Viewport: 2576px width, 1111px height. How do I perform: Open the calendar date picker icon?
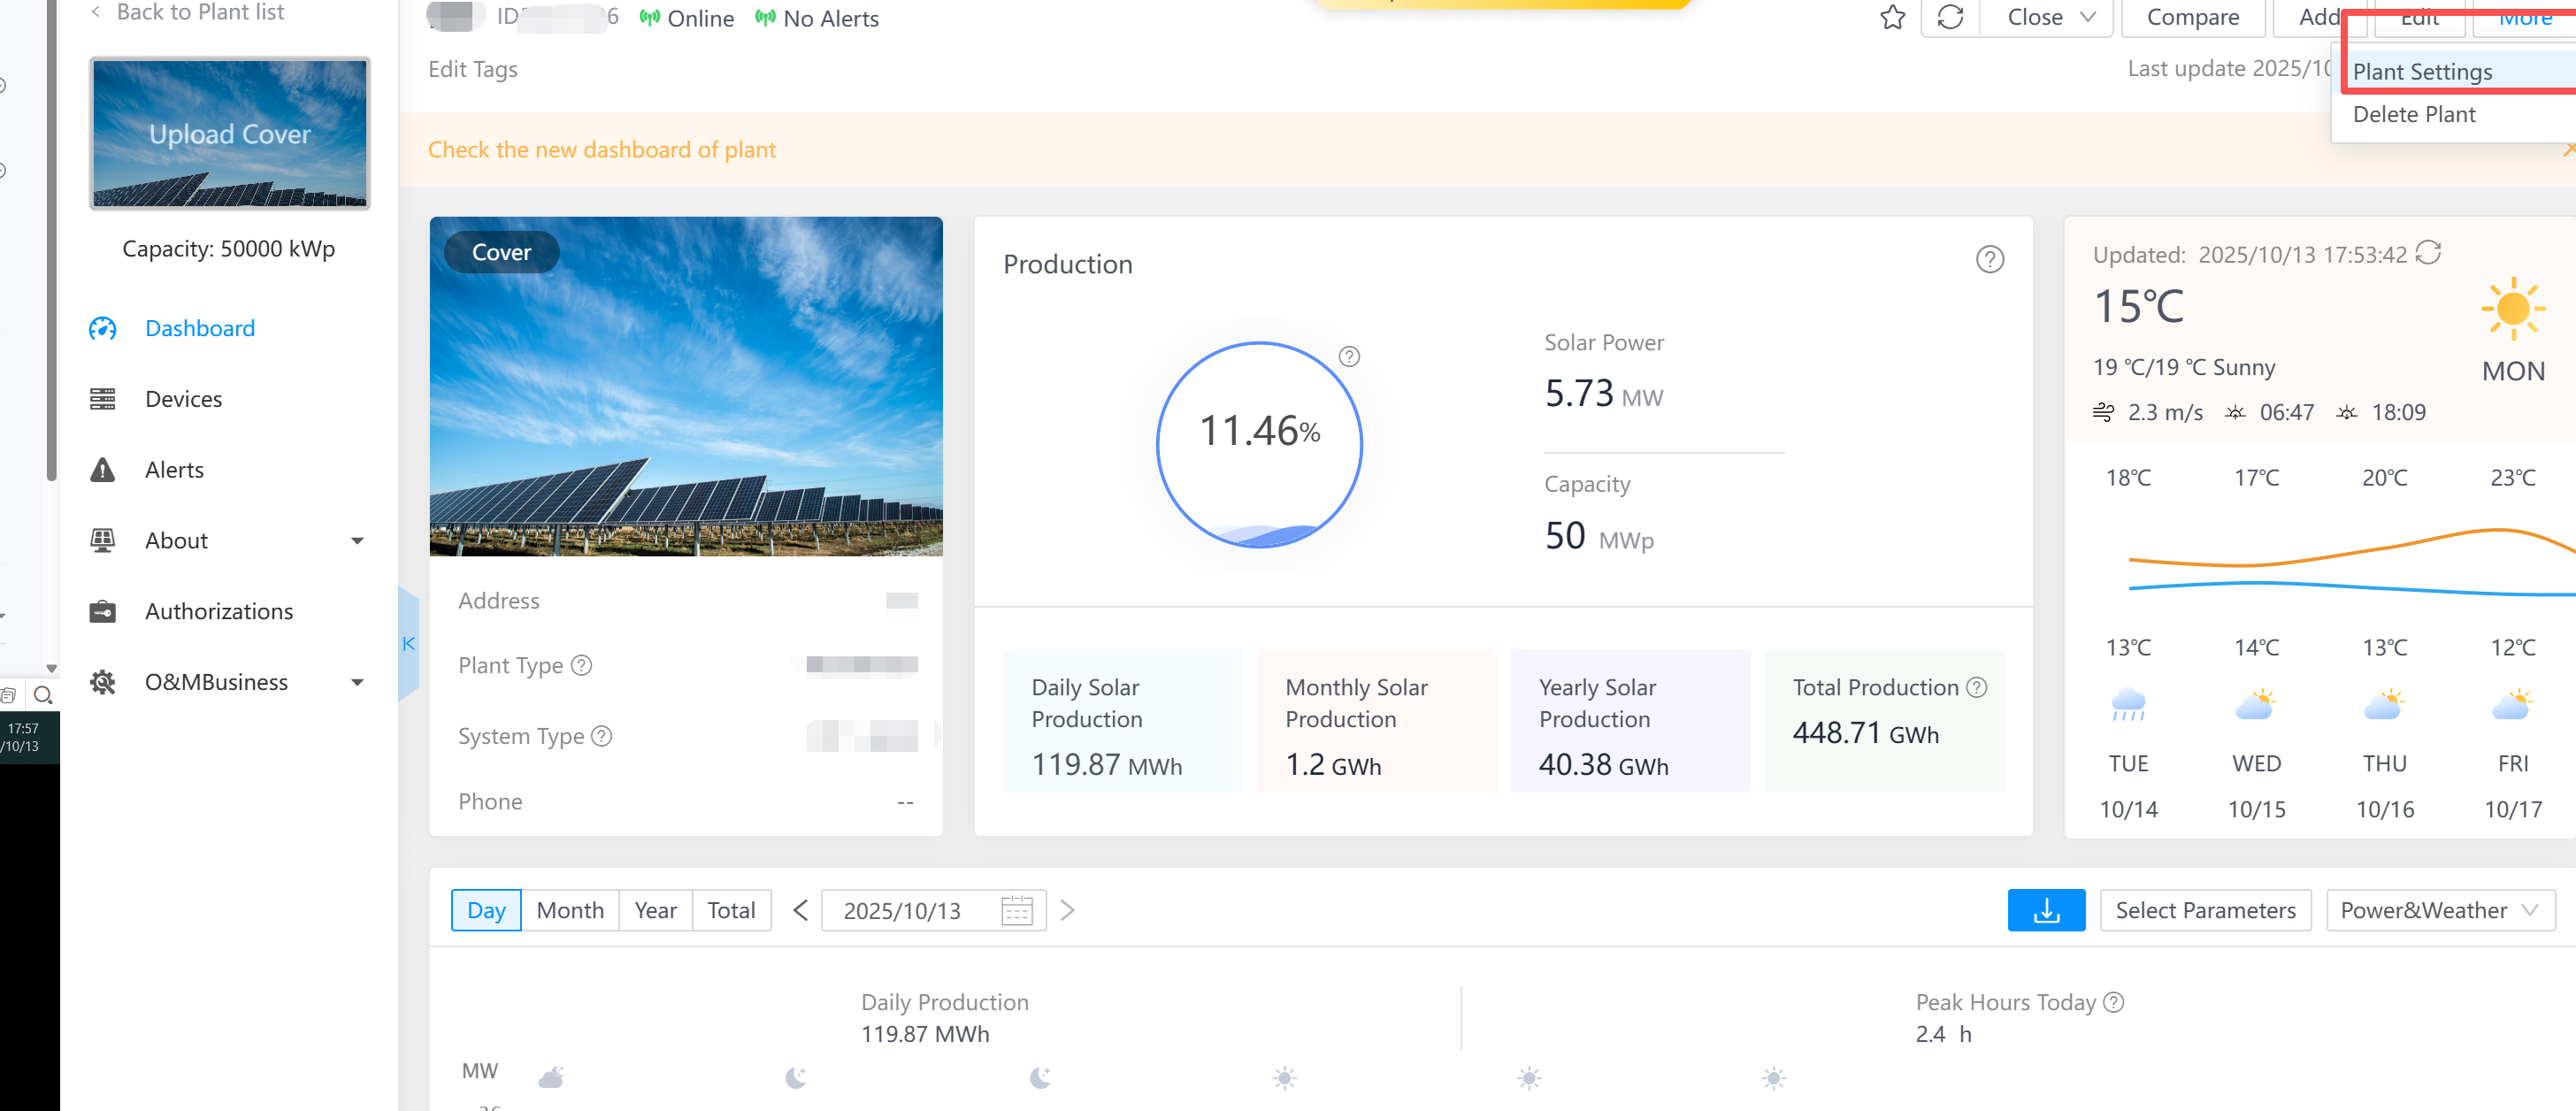pyautogui.click(x=1016, y=910)
